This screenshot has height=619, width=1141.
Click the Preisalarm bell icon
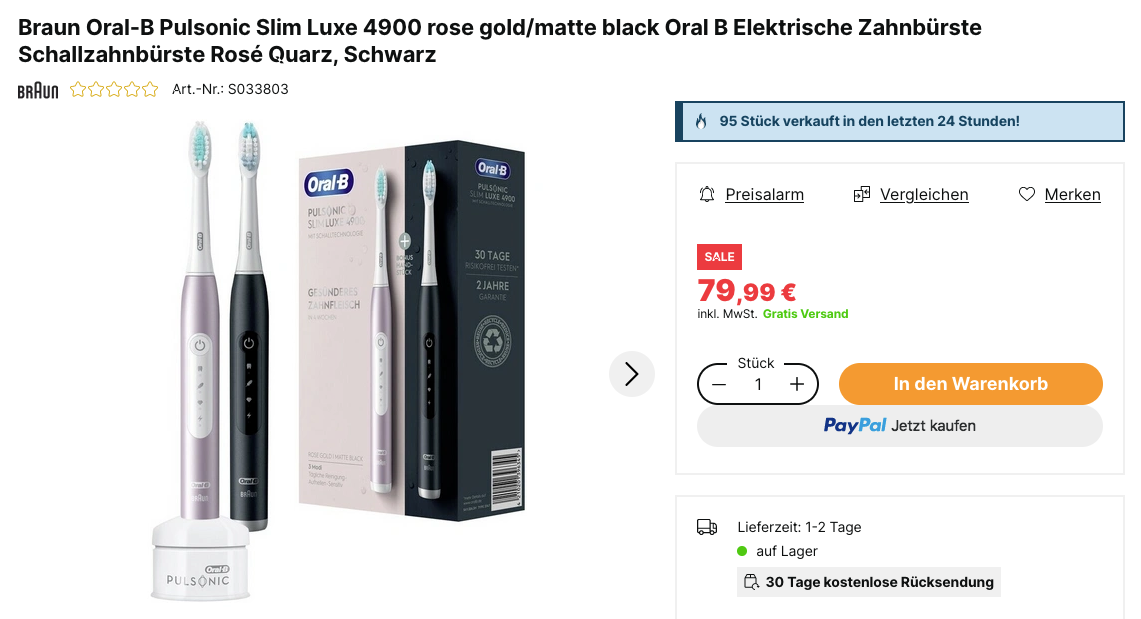[x=707, y=194]
